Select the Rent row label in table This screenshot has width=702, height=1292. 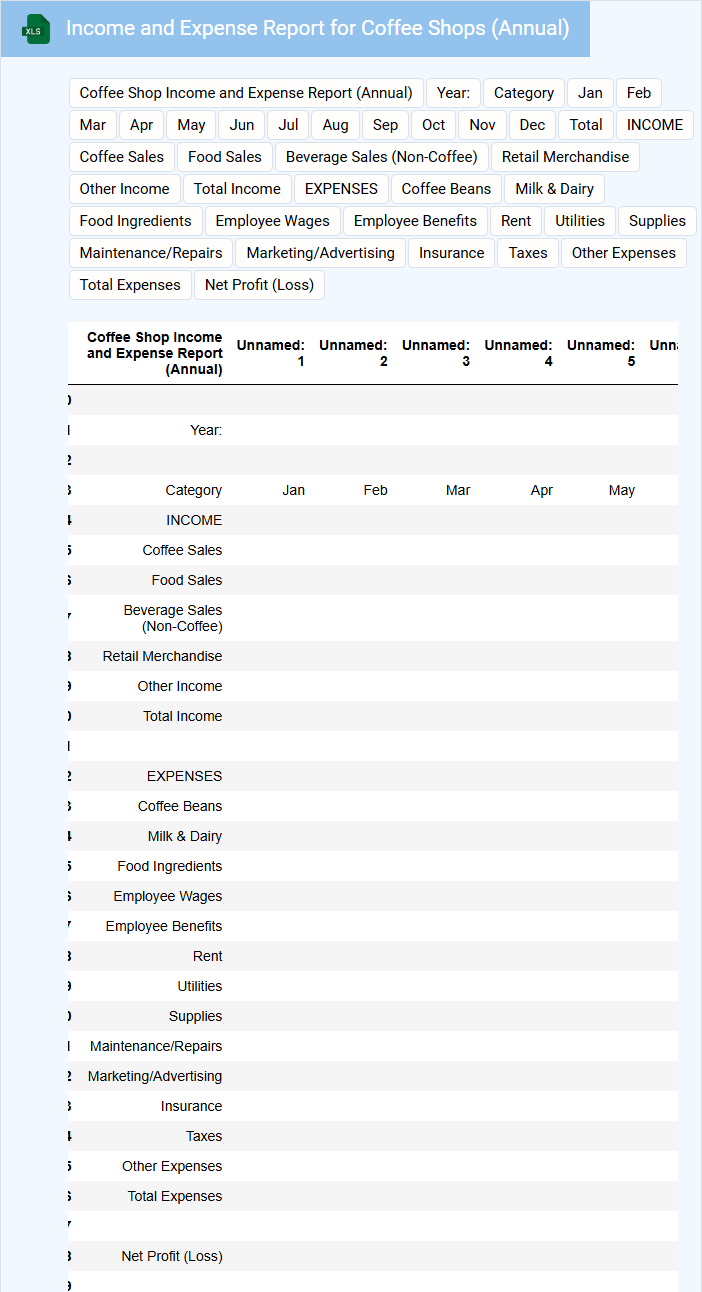[x=208, y=956]
